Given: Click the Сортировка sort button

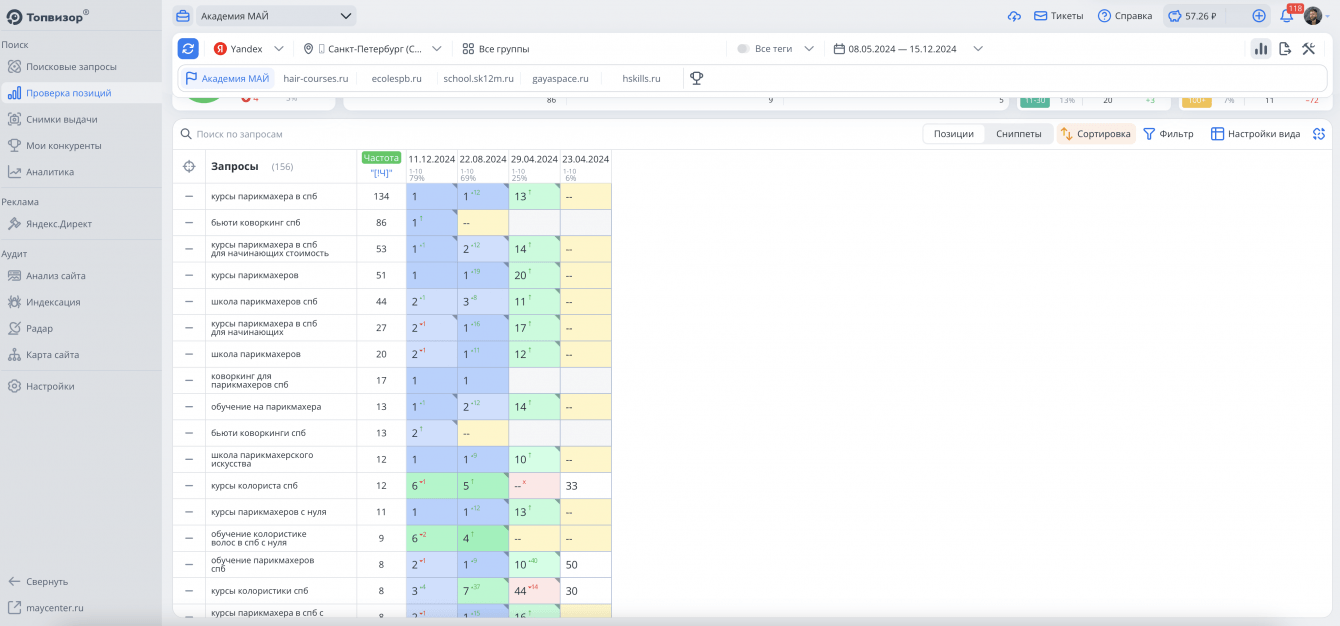Looking at the screenshot, I should coord(1096,134).
